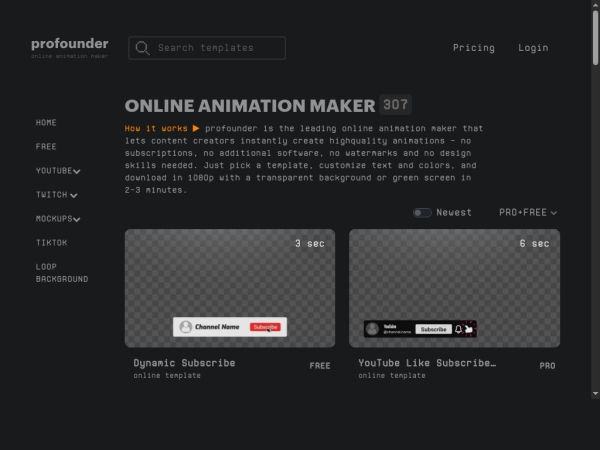
Task: Click the 307 template count badge
Action: point(395,104)
